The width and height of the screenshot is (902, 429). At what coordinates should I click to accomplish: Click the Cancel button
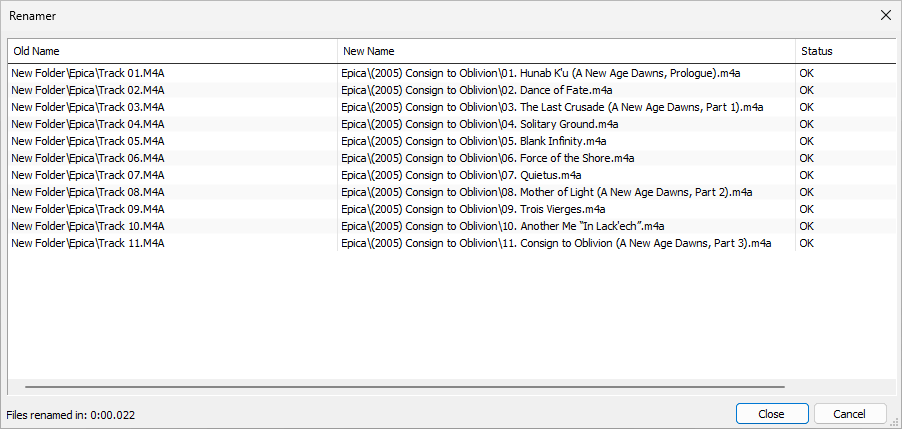[850, 414]
